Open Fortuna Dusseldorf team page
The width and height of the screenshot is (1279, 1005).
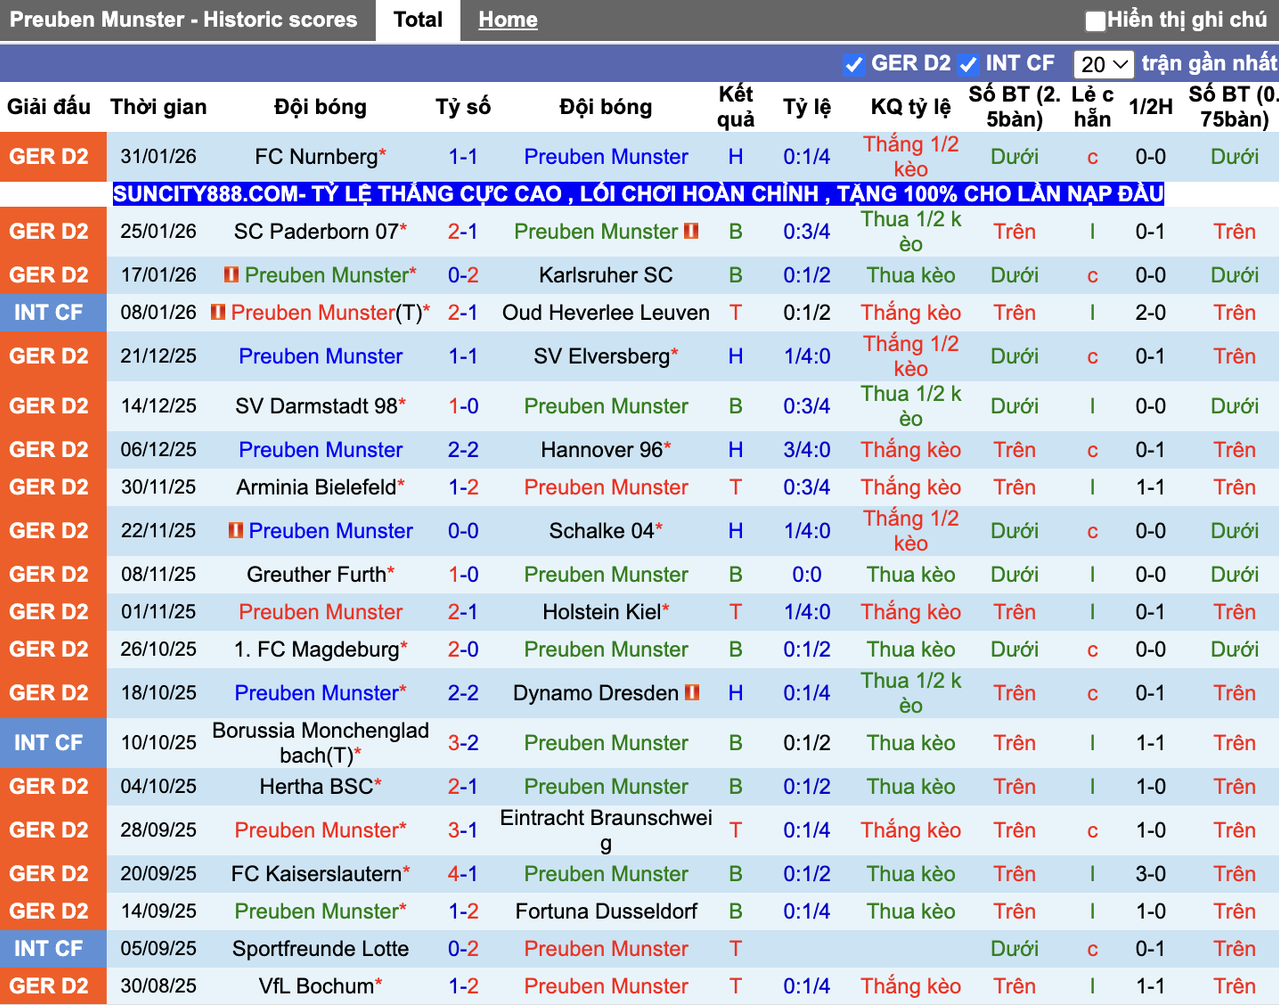(x=606, y=912)
